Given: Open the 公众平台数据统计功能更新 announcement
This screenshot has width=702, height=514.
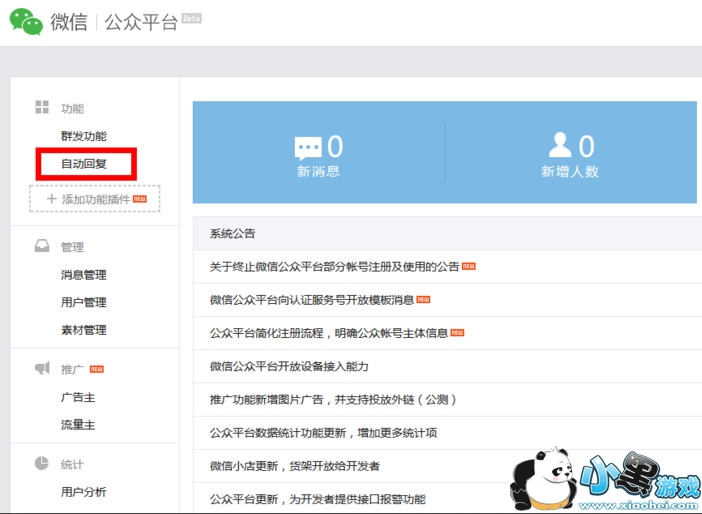Looking at the screenshot, I should [323, 433].
